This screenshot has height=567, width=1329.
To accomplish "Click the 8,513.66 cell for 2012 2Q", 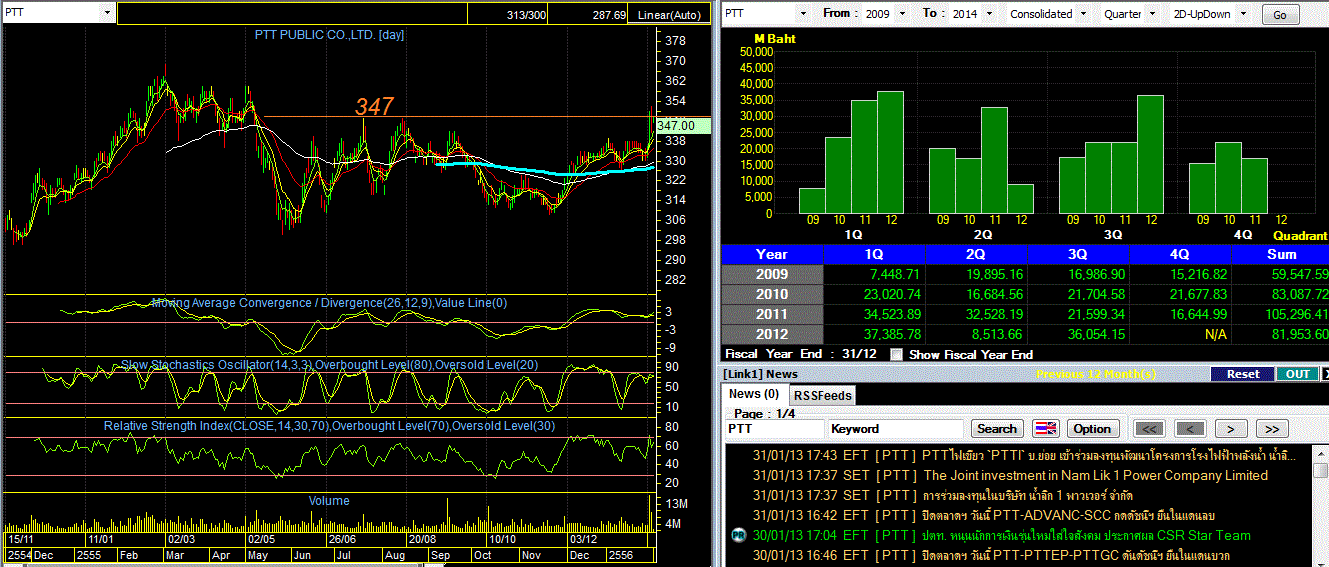I will [x=976, y=334].
